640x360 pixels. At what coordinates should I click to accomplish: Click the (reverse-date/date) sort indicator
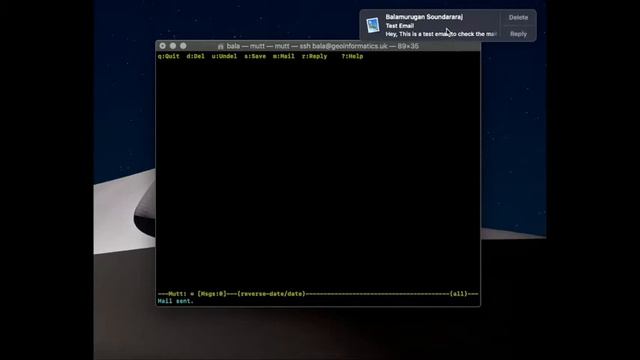271,294
